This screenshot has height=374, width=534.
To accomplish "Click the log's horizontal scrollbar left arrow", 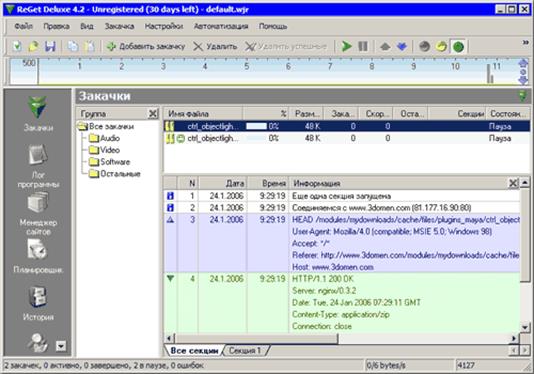I will tap(169, 338).
